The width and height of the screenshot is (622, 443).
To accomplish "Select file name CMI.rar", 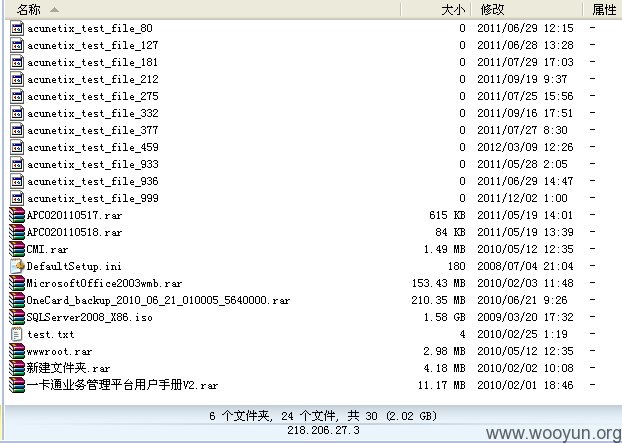I will (47, 249).
